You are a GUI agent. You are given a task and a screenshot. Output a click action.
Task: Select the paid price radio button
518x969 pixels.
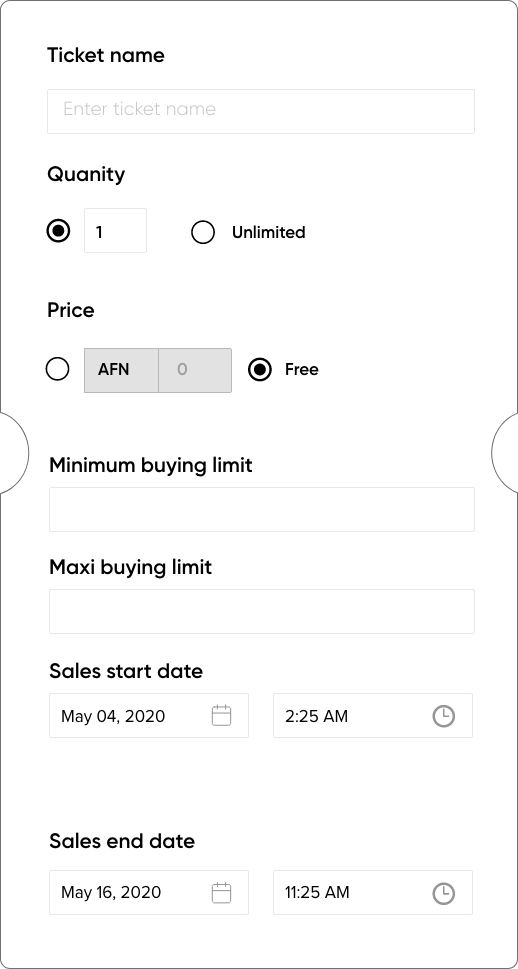pyautogui.click(x=57, y=369)
